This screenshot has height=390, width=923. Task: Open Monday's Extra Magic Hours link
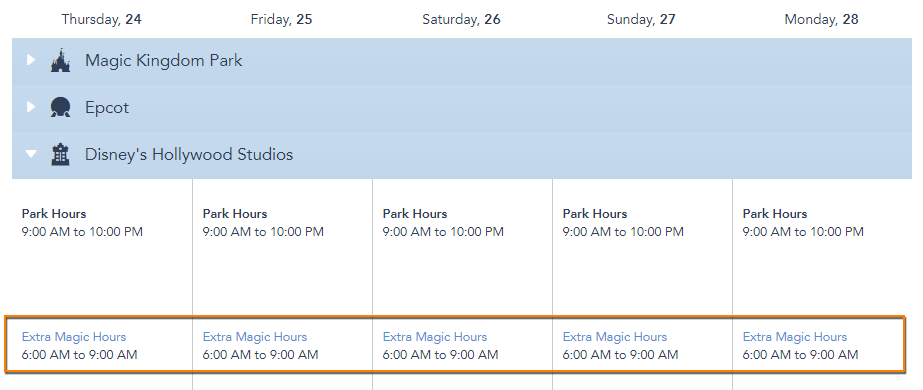[795, 337]
